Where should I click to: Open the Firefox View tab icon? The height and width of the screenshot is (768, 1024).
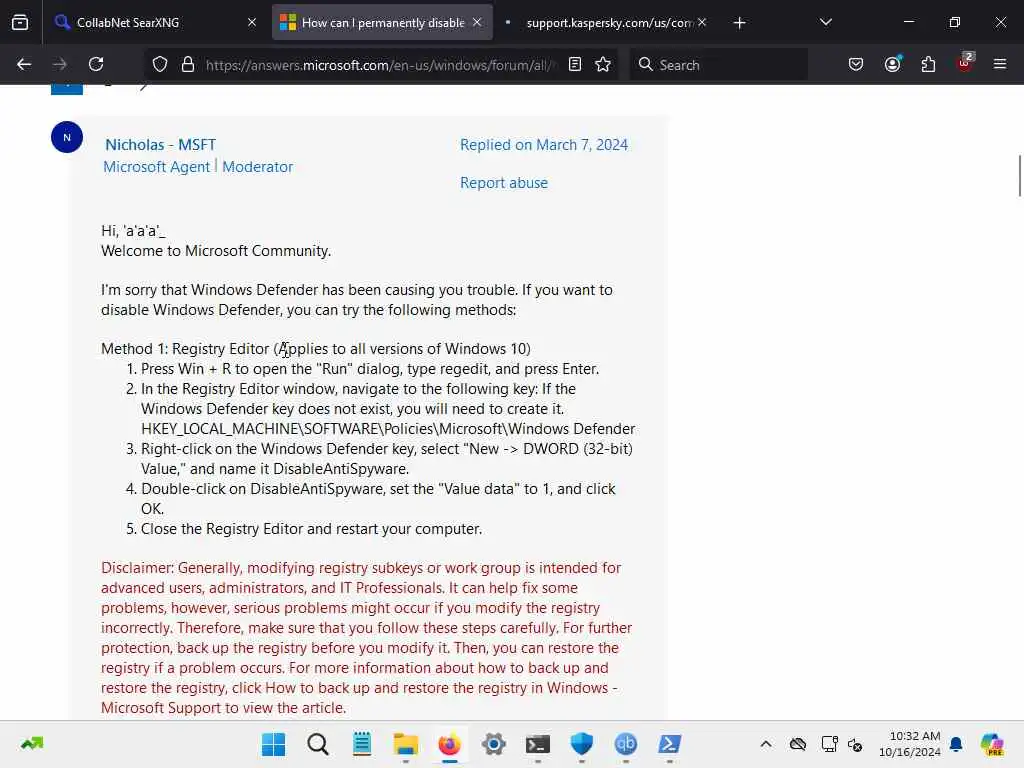(x=20, y=22)
